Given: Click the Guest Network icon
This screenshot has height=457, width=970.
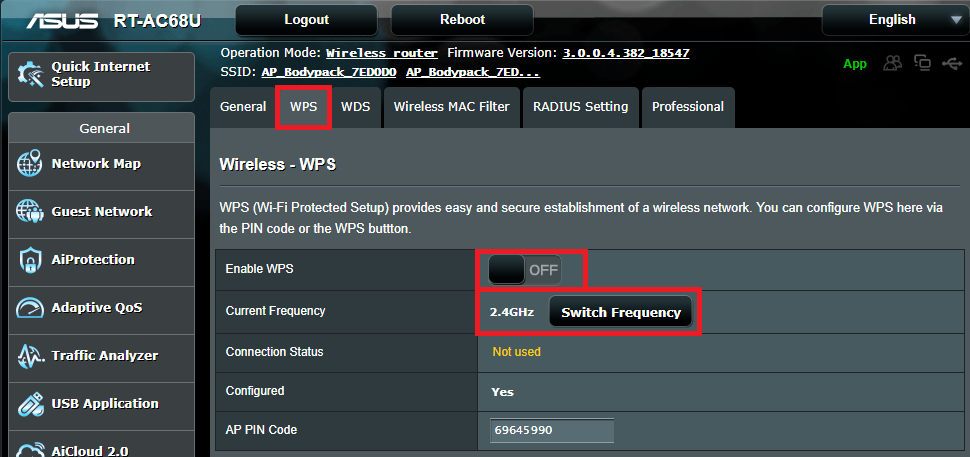Looking at the screenshot, I should point(30,211).
